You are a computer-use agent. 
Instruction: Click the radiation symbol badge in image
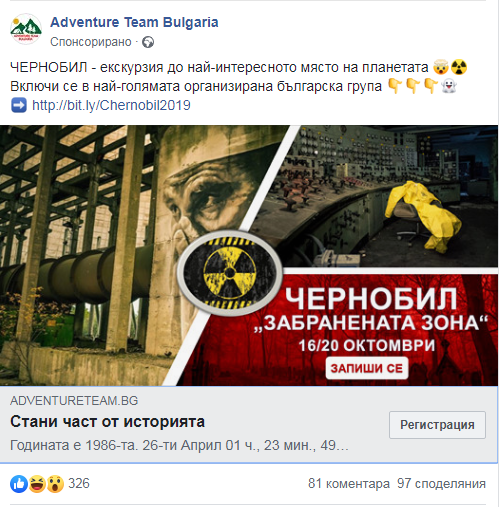coord(230,273)
